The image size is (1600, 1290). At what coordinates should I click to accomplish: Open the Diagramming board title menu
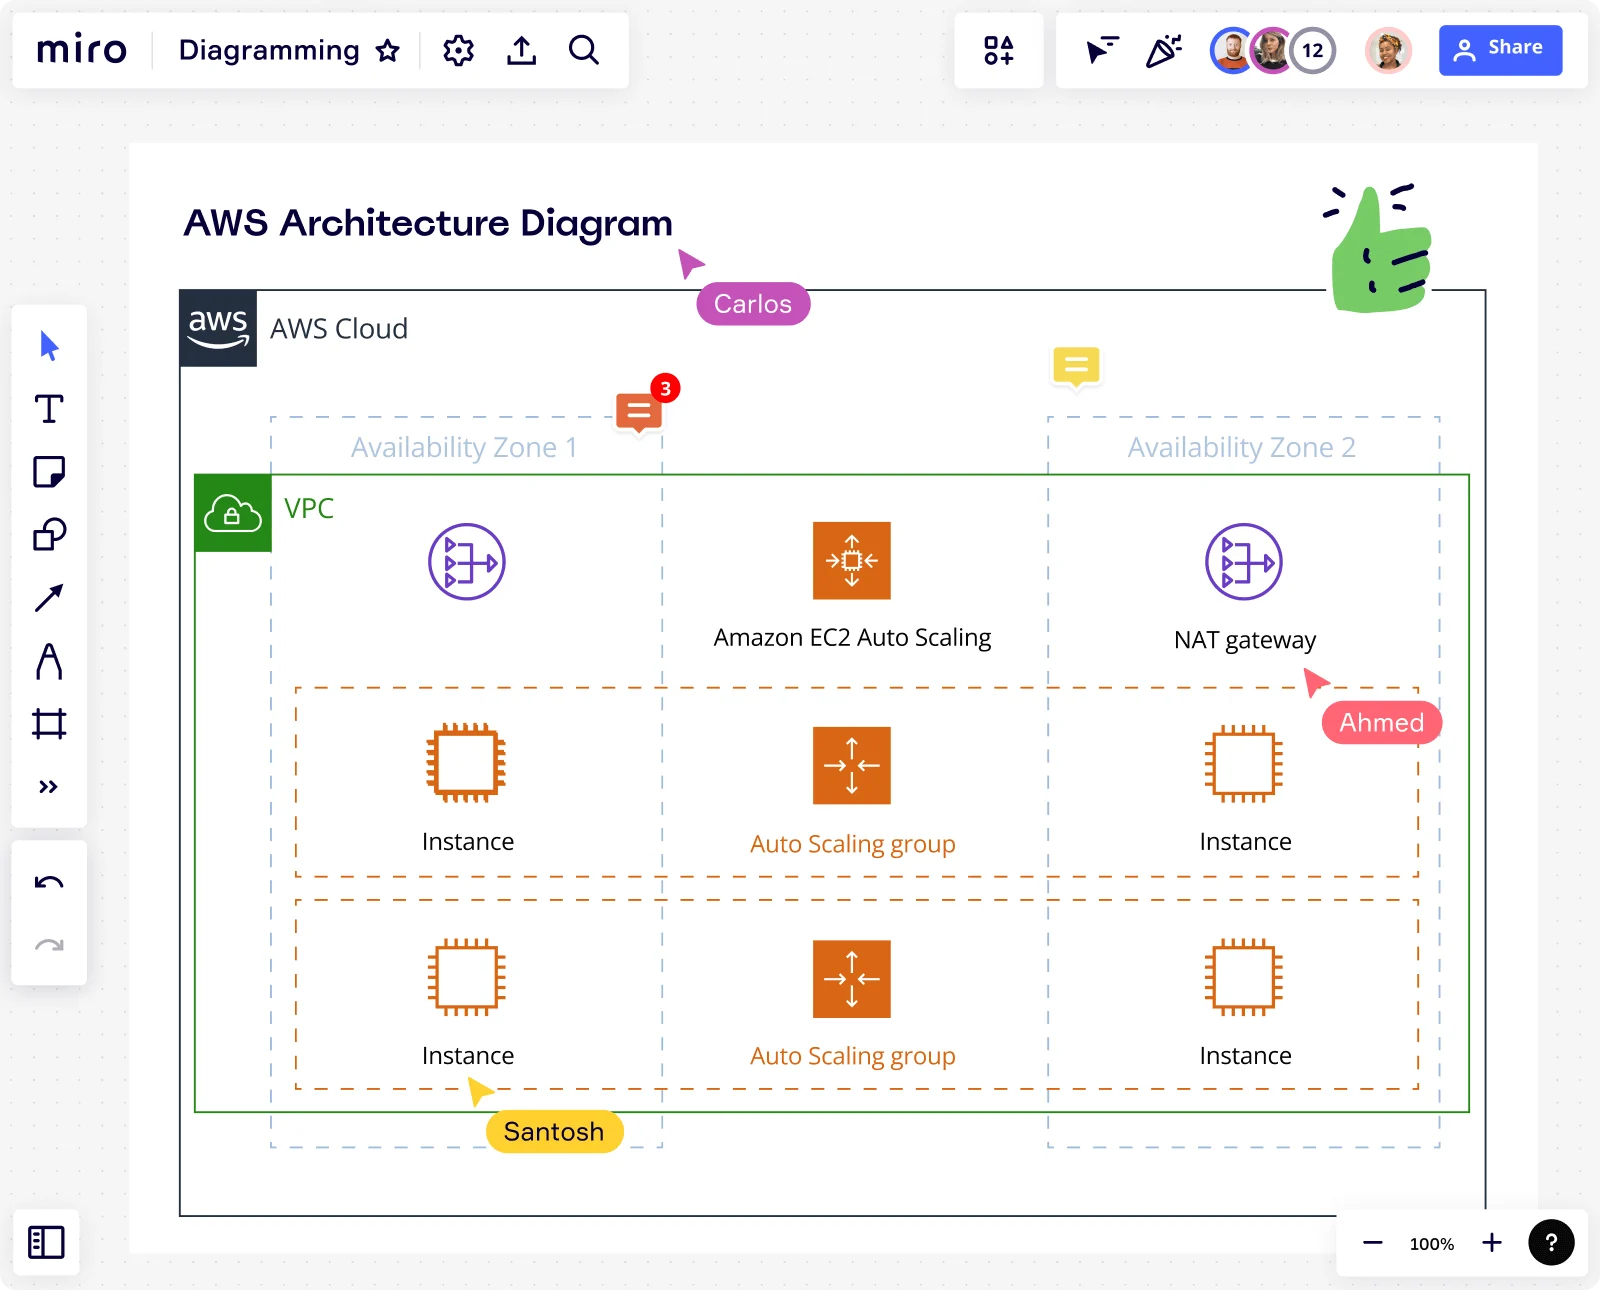(x=268, y=50)
